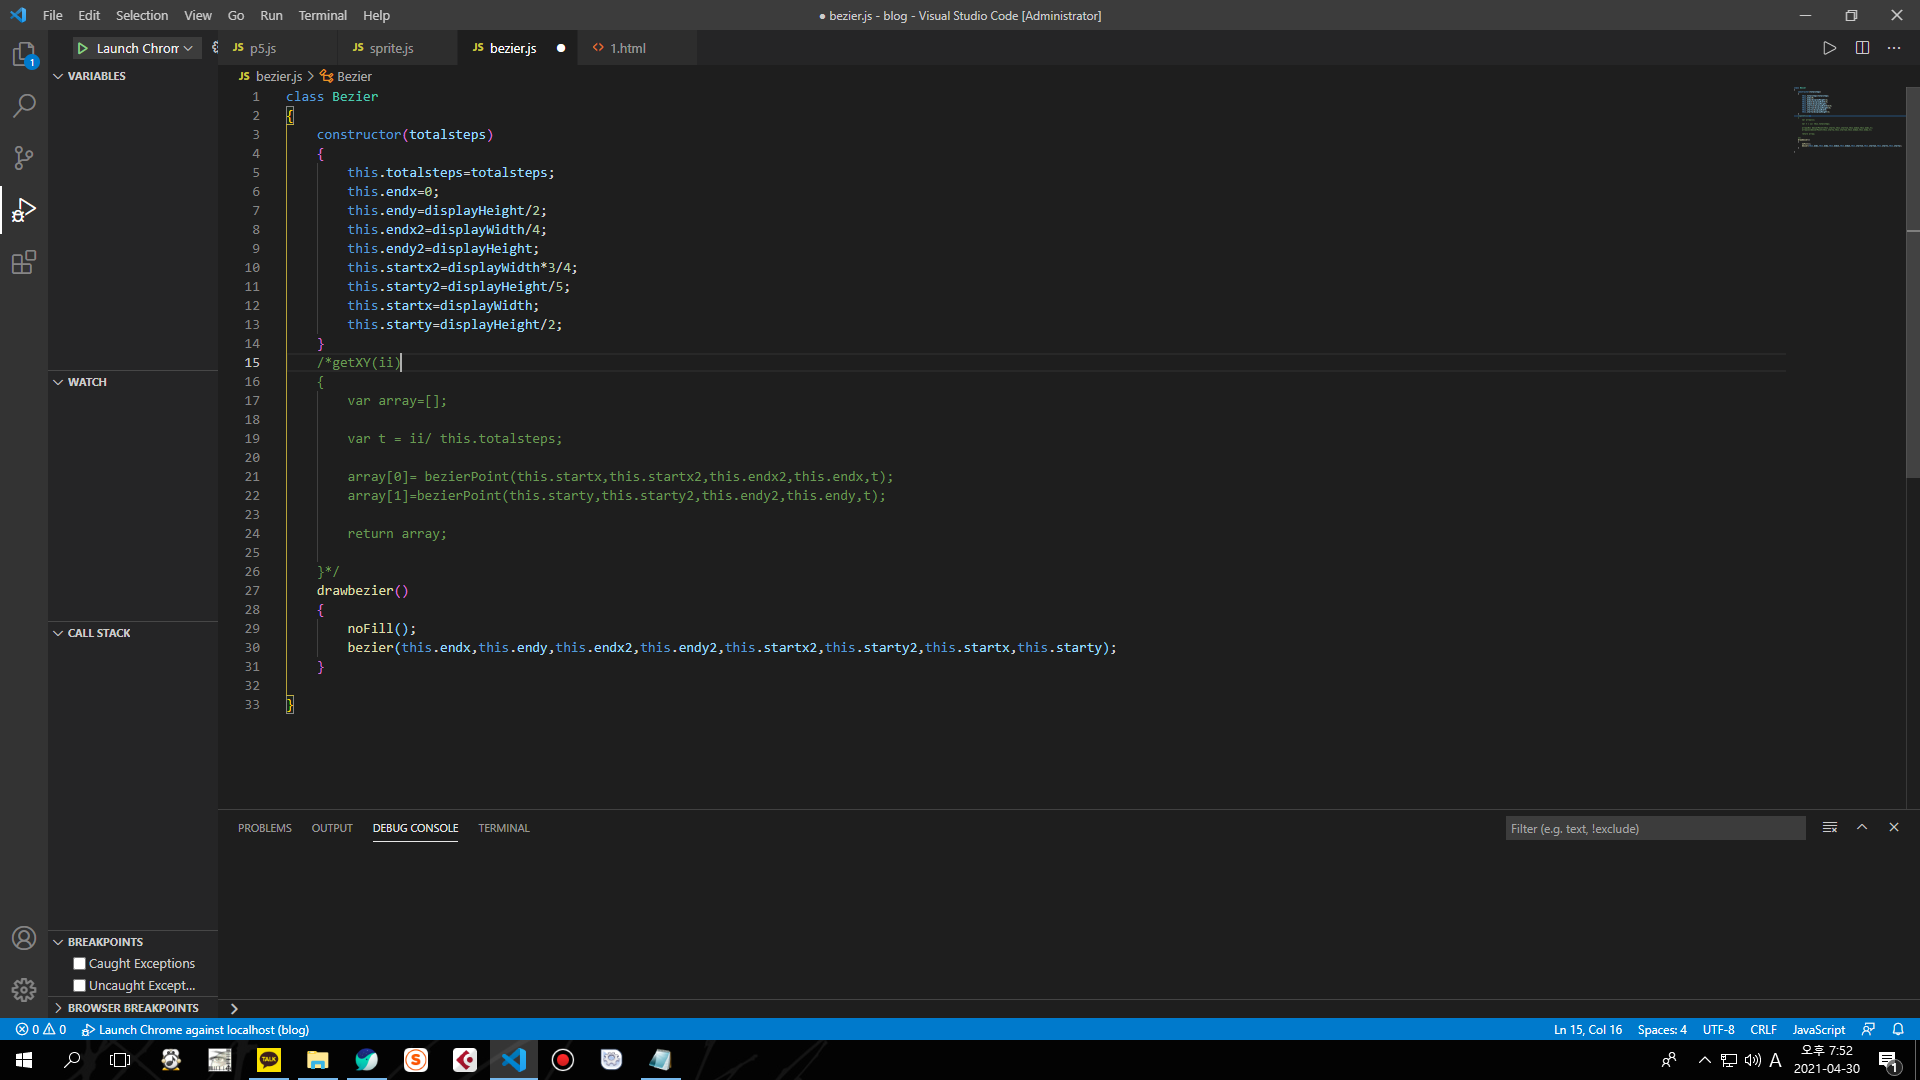Click the Run code play icon

coord(1829,48)
